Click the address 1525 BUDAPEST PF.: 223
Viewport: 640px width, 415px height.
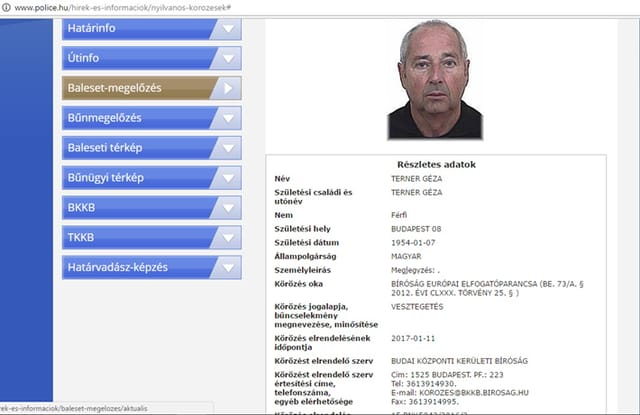coord(457,375)
